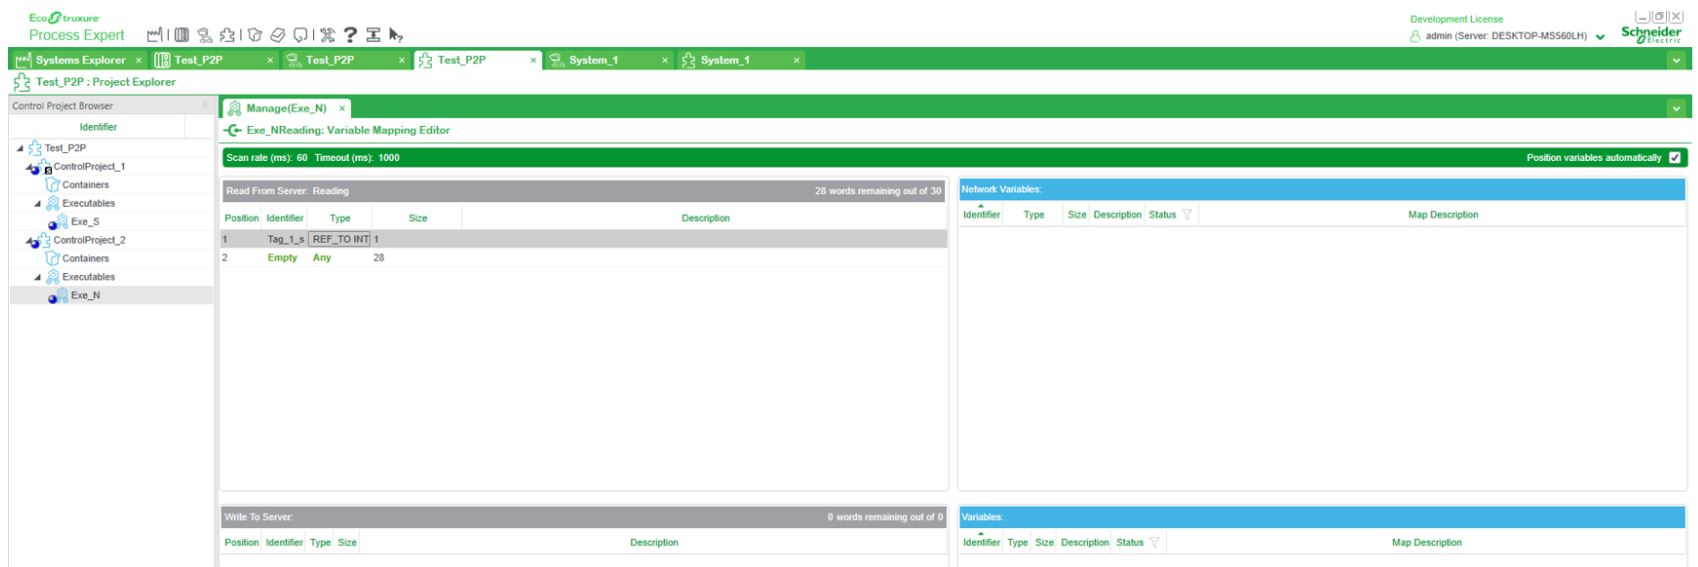Filter Variables panel by Status funnel icon
This screenshot has width=1698, height=567.
coord(1154,543)
